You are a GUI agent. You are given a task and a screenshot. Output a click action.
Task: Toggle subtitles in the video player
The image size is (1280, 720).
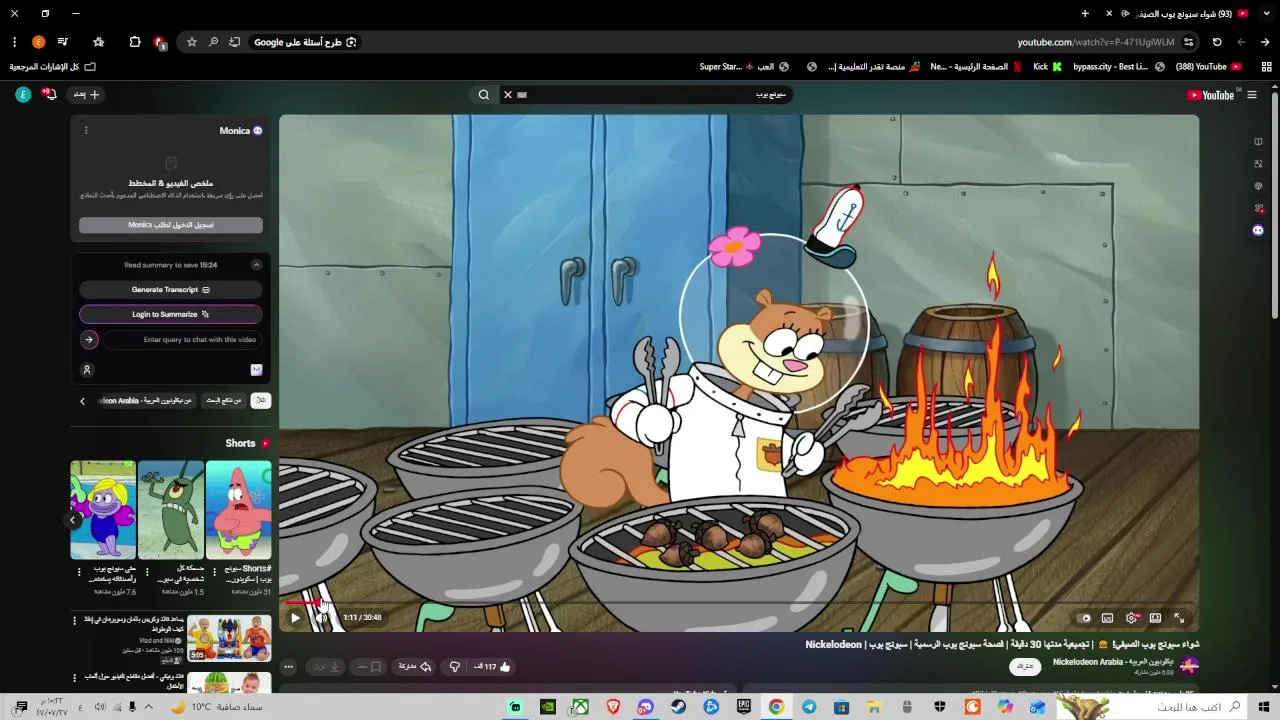(1107, 618)
